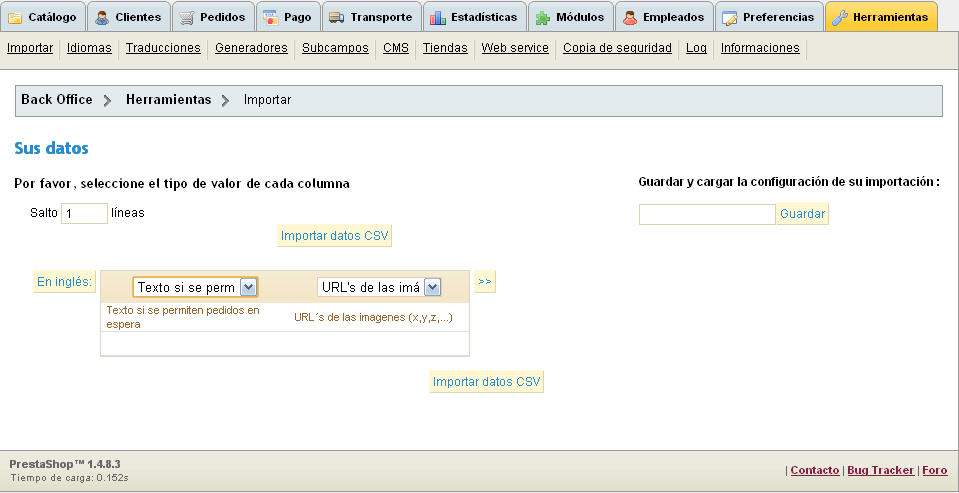Image resolution: width=959 pixels, height=493 pixels.
Task: Open the Bug Tracker footer link
Action: pyautogui.click(x=880, y=470)
